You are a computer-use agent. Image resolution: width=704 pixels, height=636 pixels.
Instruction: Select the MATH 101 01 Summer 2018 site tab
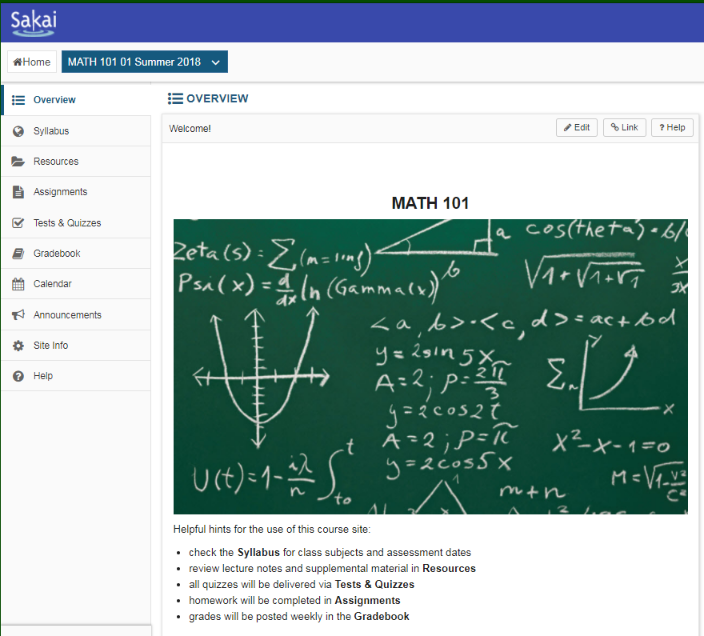[145, 62]
